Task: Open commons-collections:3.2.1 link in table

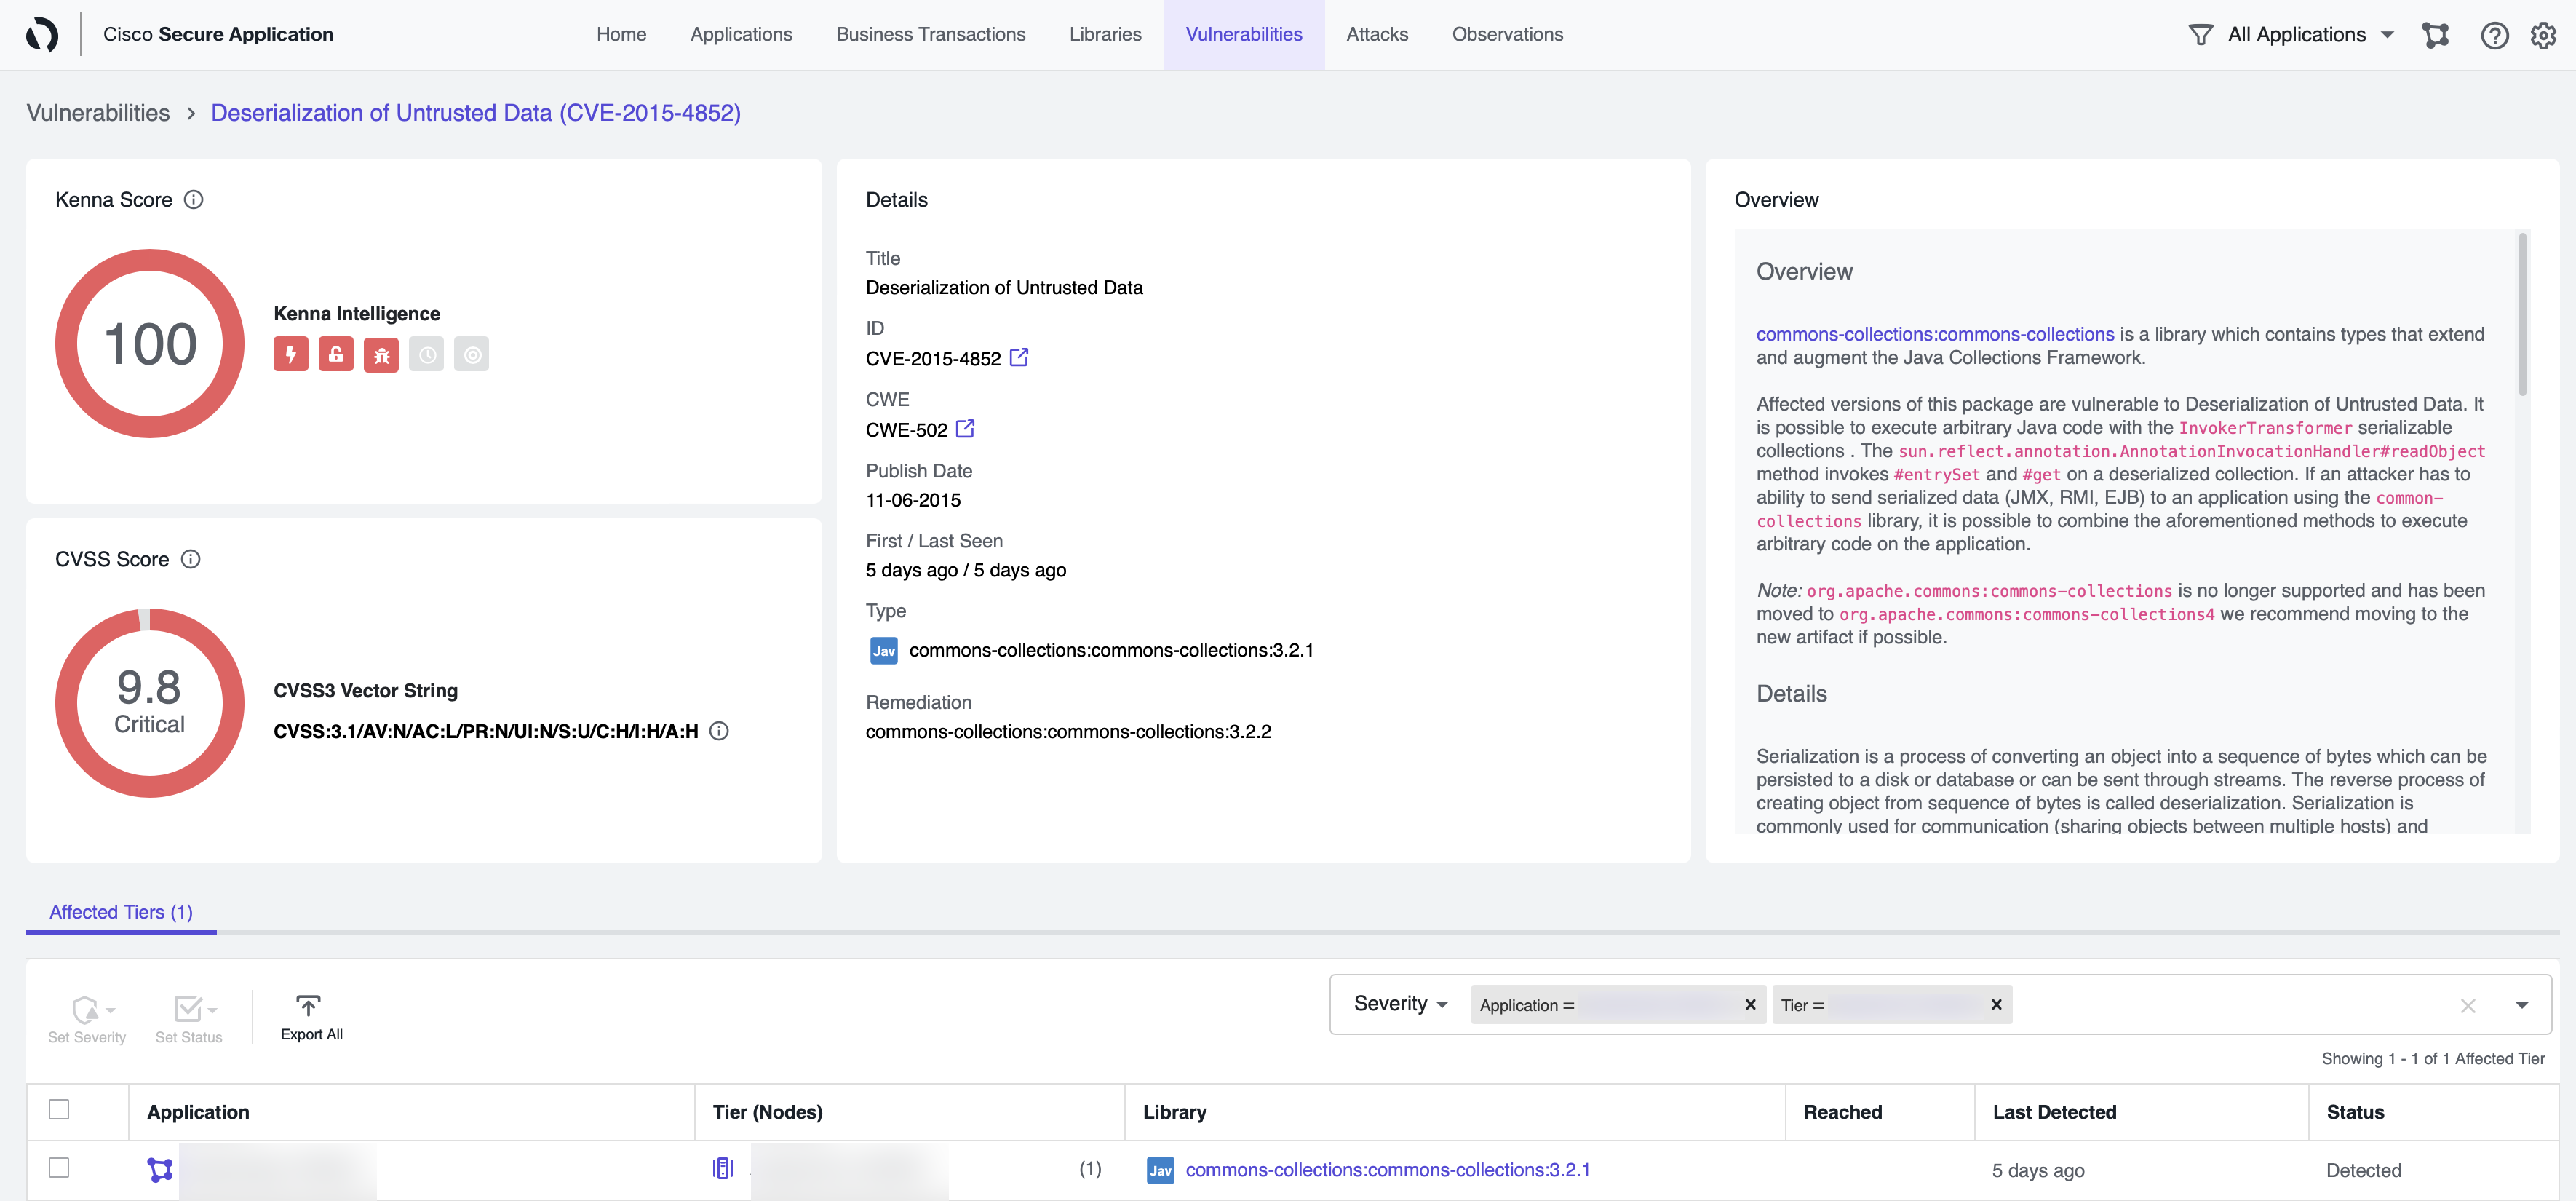Action: [x=1387, y=1169]
